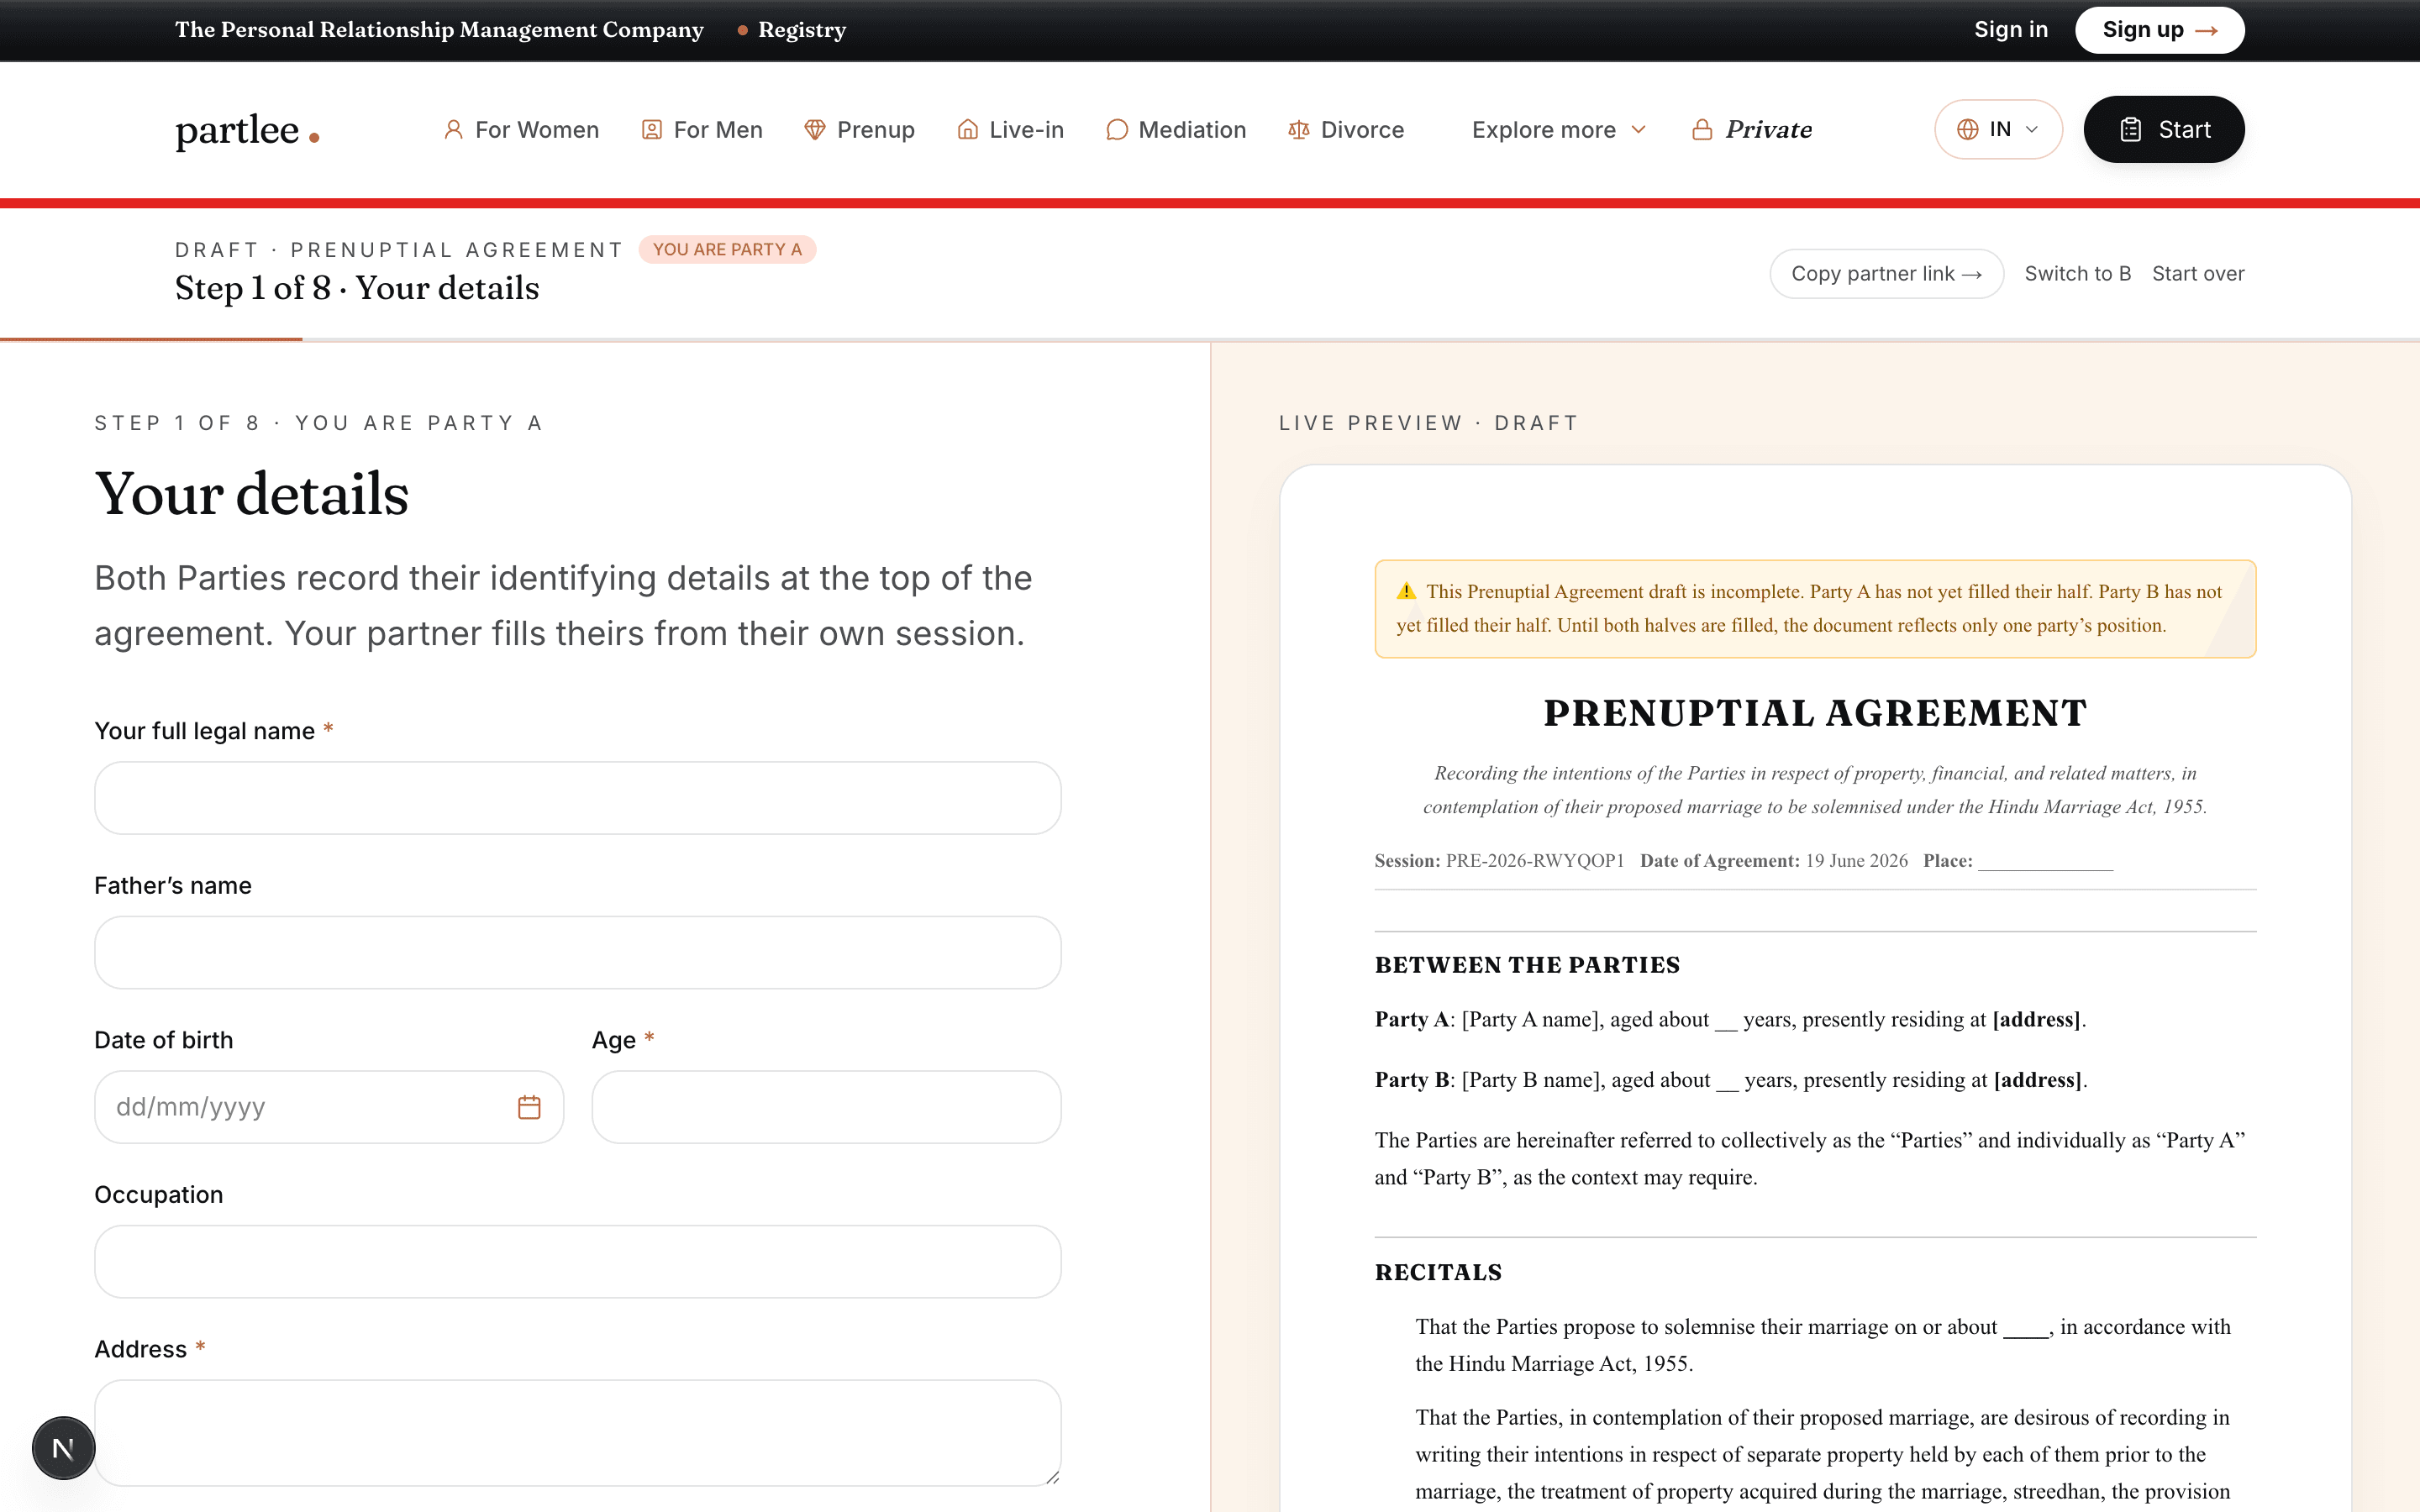
Task: Go to the Live-in section
Action: 1011,130
